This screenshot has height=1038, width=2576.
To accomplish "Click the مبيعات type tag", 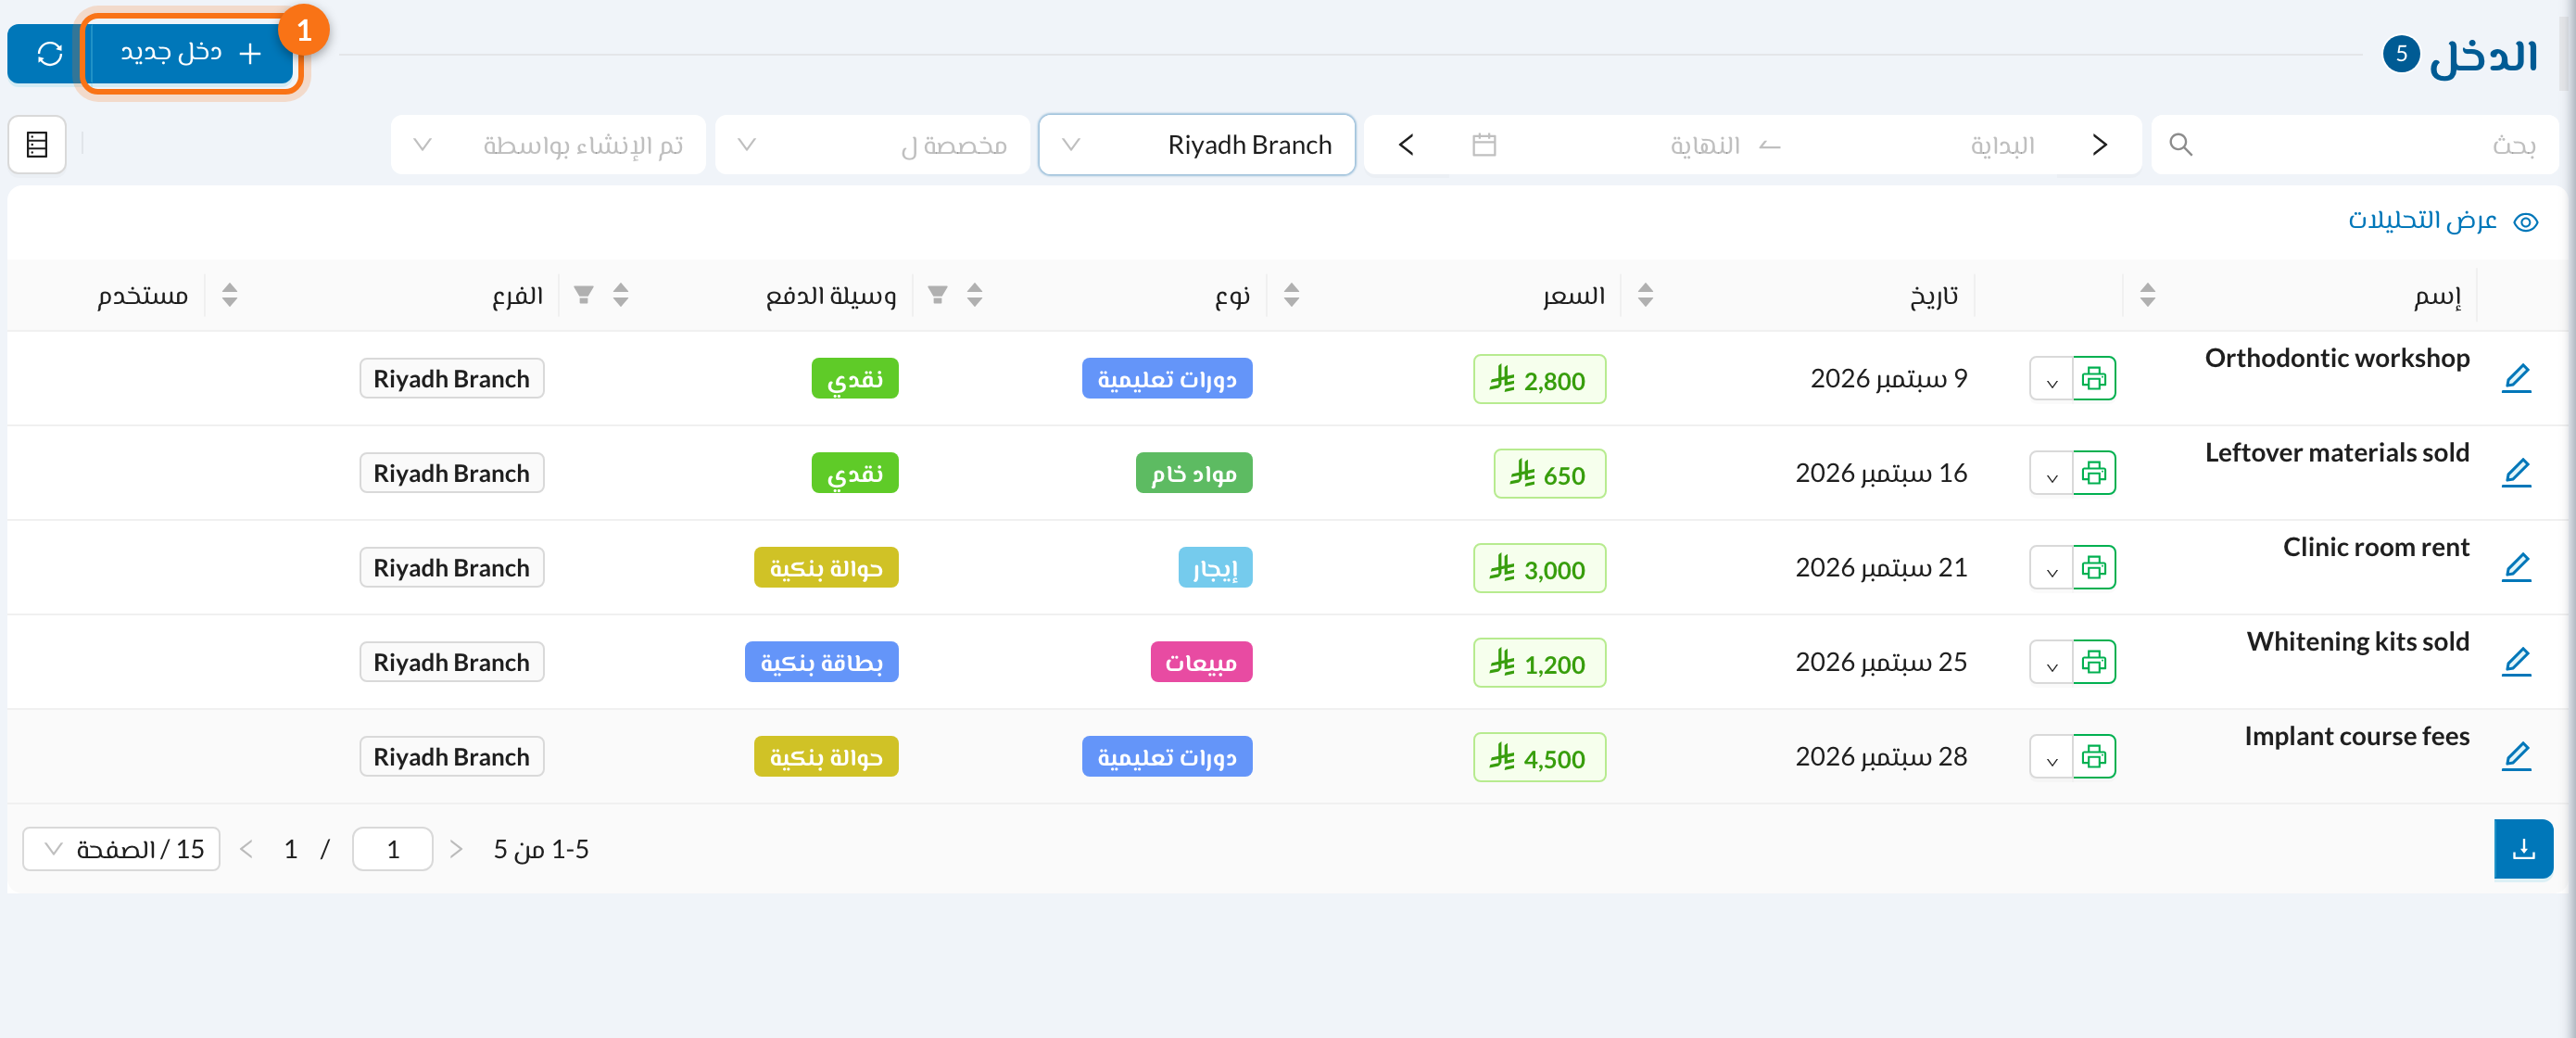I will point(1201,662).
